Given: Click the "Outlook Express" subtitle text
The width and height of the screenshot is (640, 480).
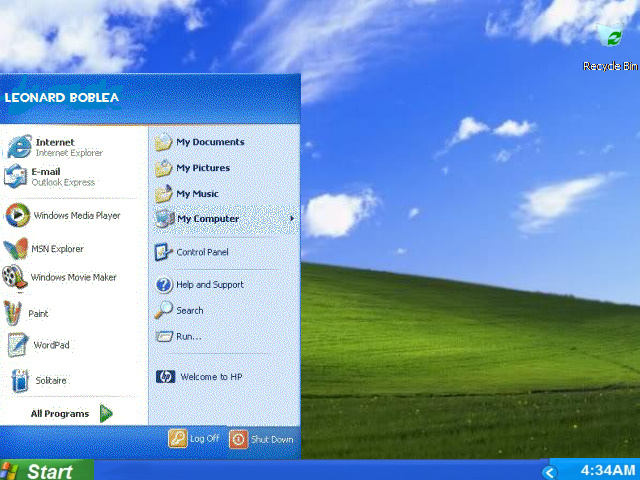Looking at the screenshot, I should pyautogui.click(x=63, y=182).
